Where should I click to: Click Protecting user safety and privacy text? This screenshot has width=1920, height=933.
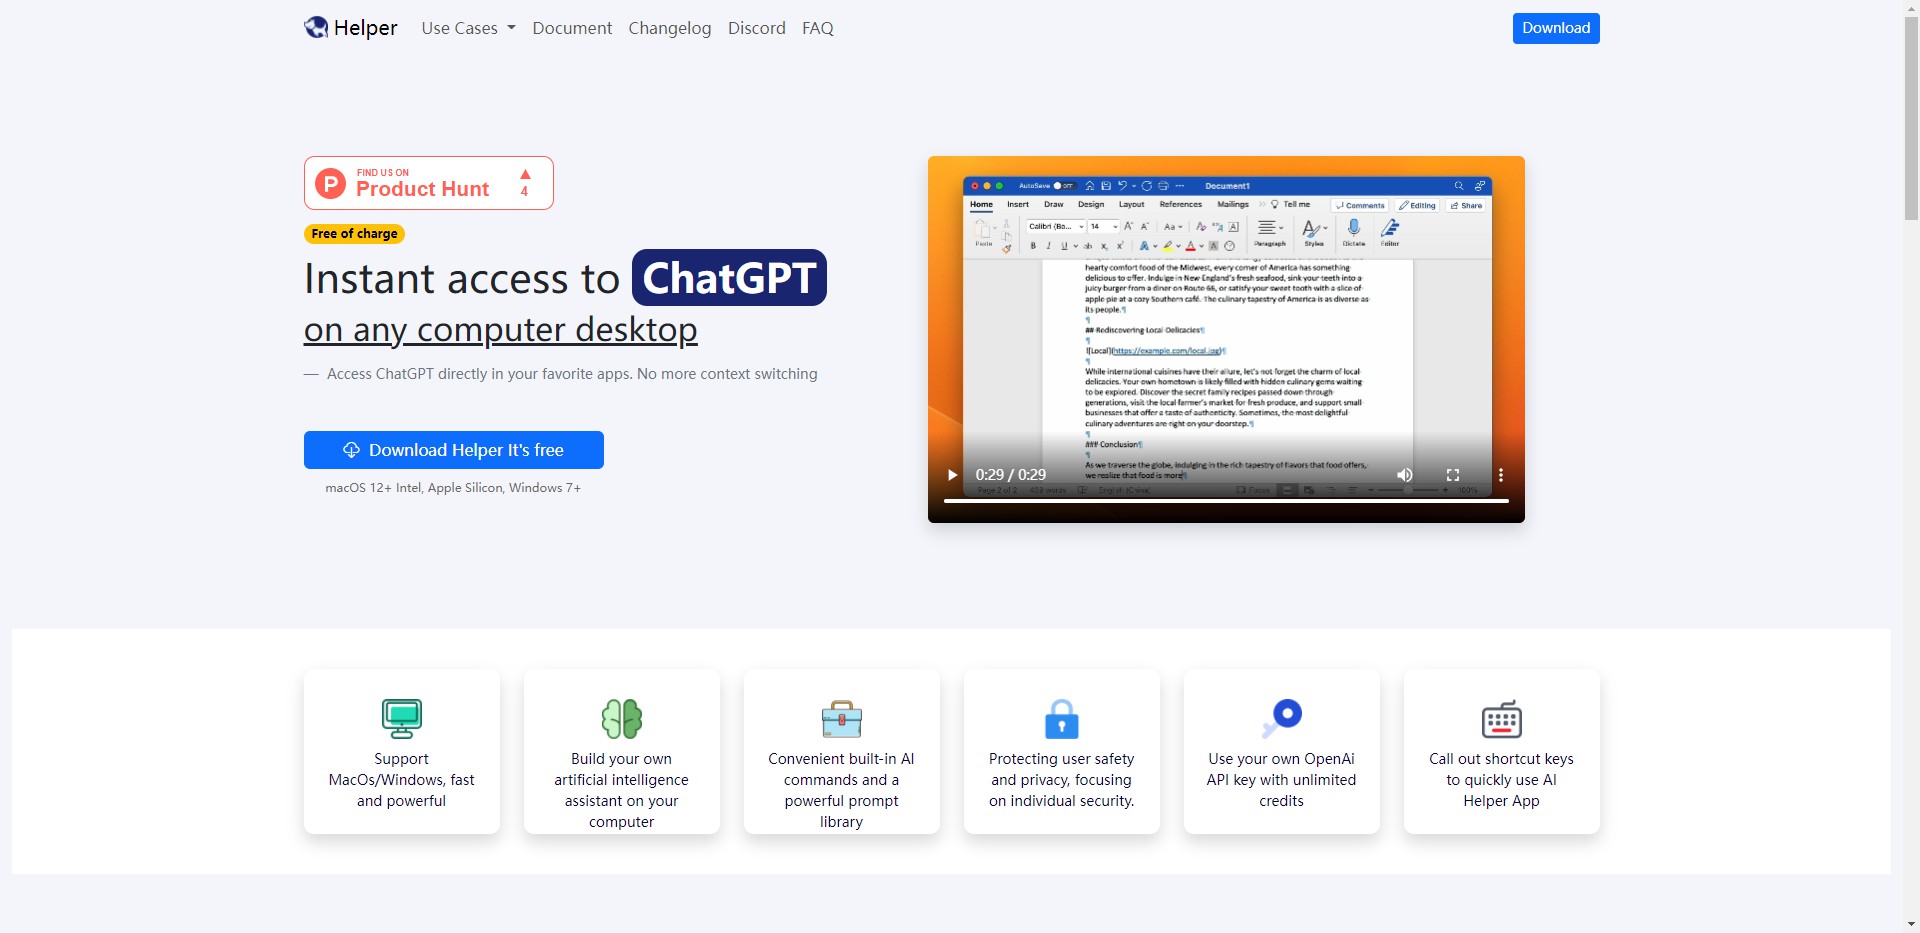[x=1062, y=780]
